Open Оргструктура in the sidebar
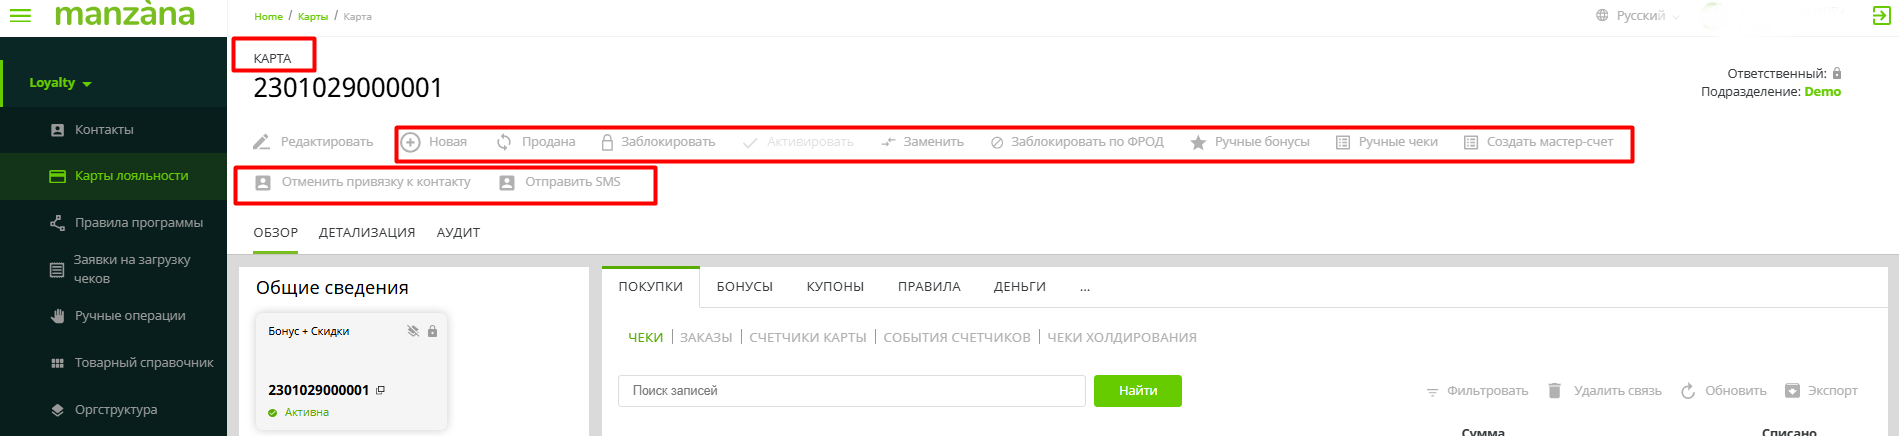This screenshot has height=436, width=1899. point(116,410)
